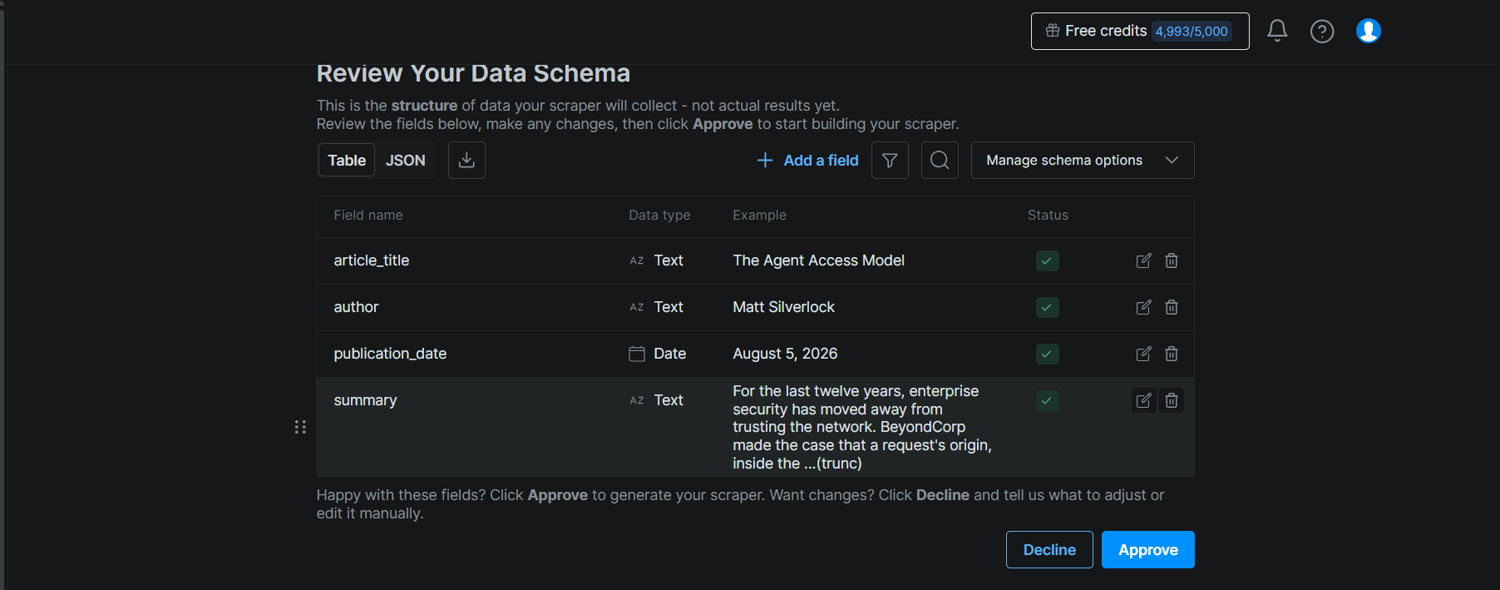Image resolution: width=1500 pixels, height=590 pixels.
Task: Select the article_title field name
Action: click(x=371, y=260)
